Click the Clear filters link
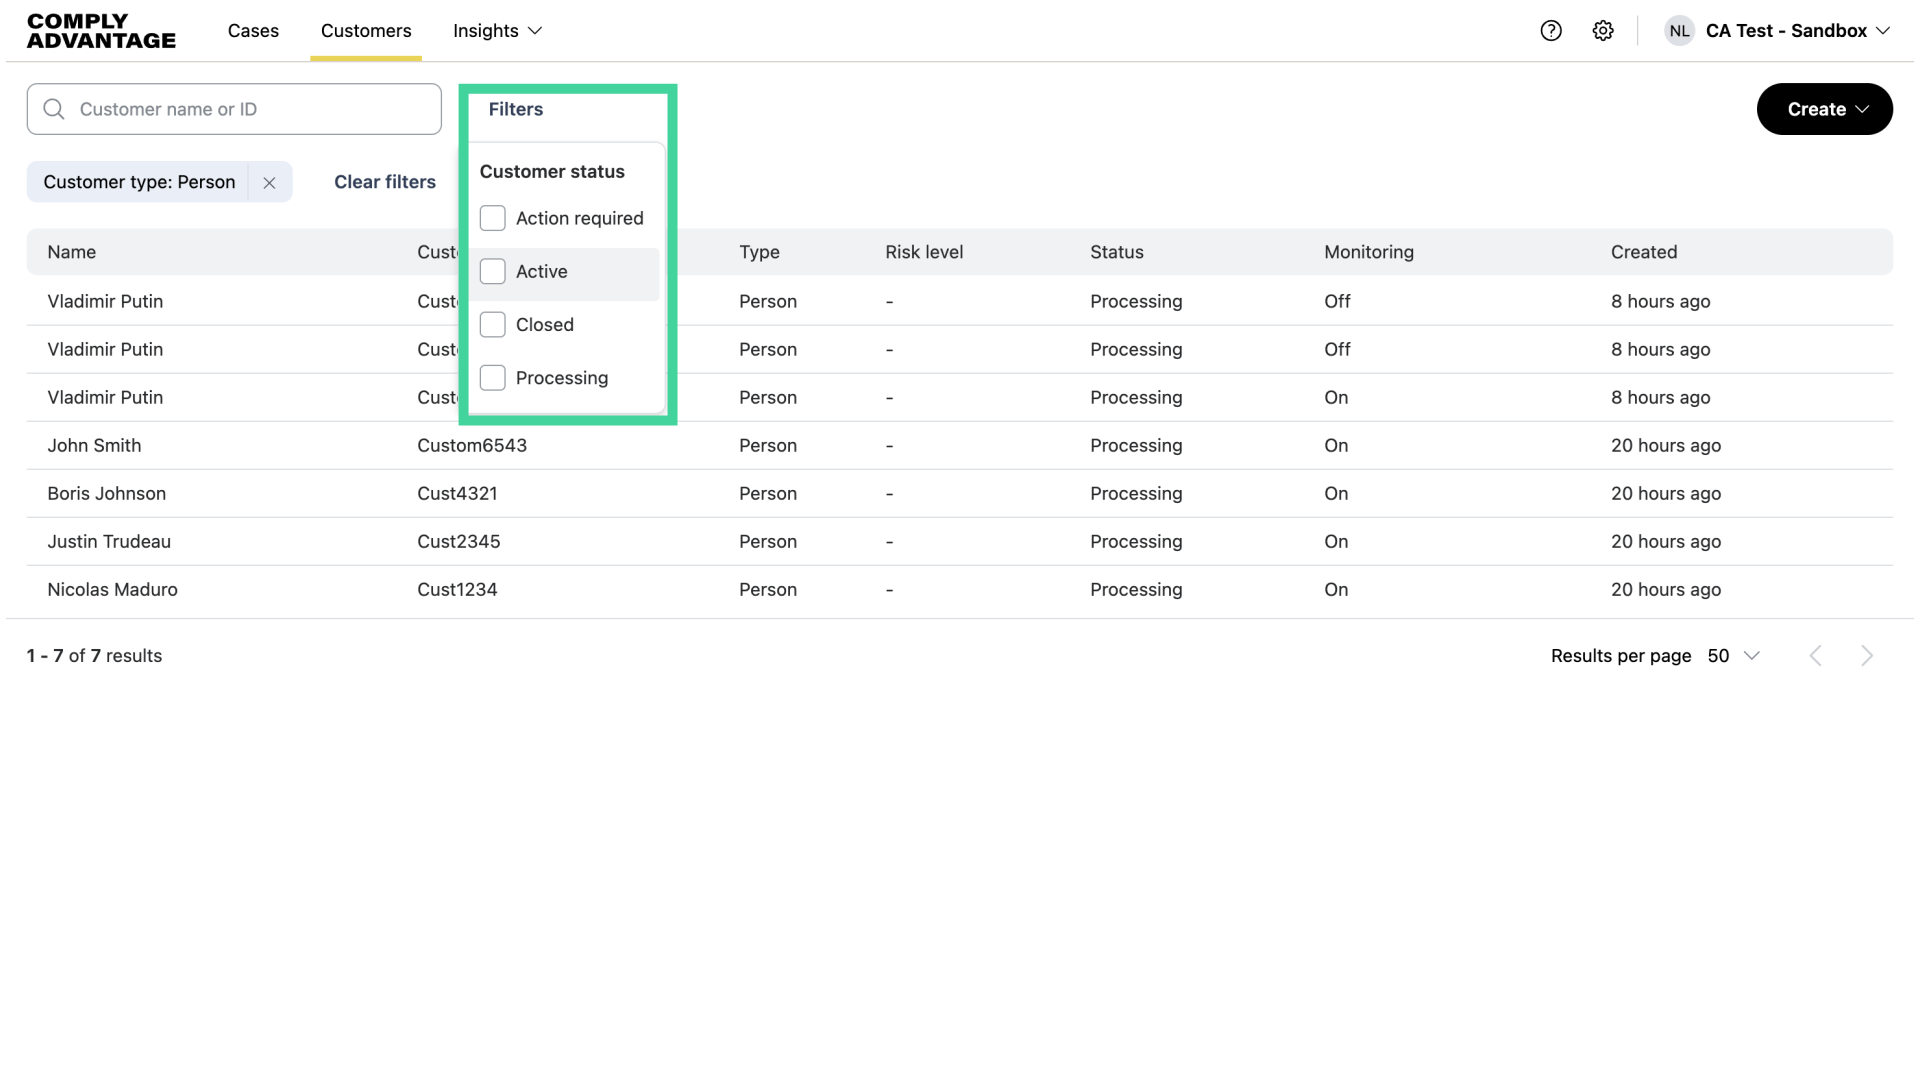 [x=384, y=182]
